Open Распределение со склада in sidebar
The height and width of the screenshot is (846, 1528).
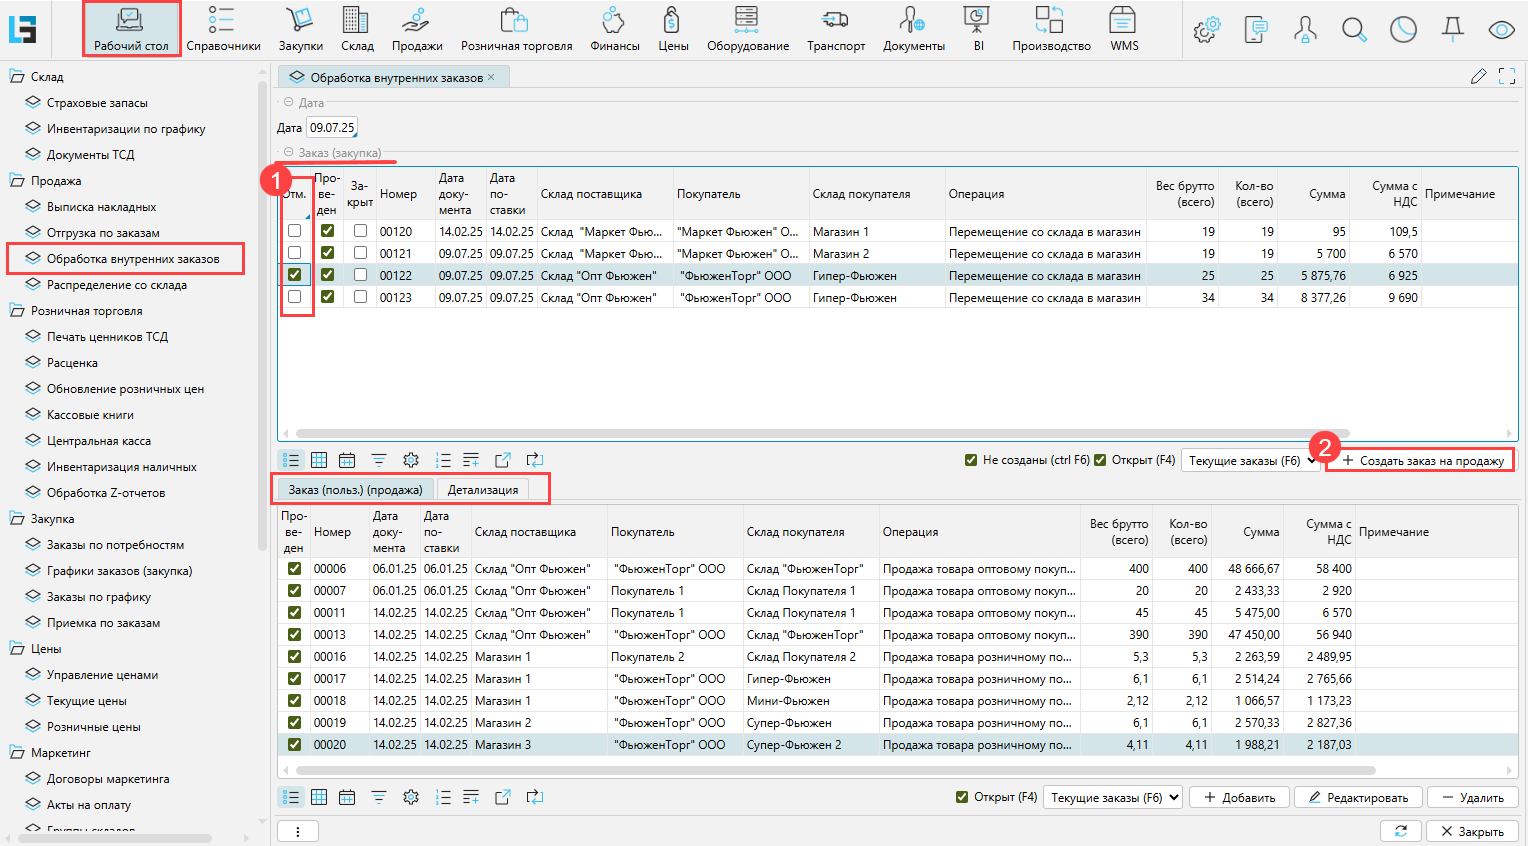(x=116, y=285)
